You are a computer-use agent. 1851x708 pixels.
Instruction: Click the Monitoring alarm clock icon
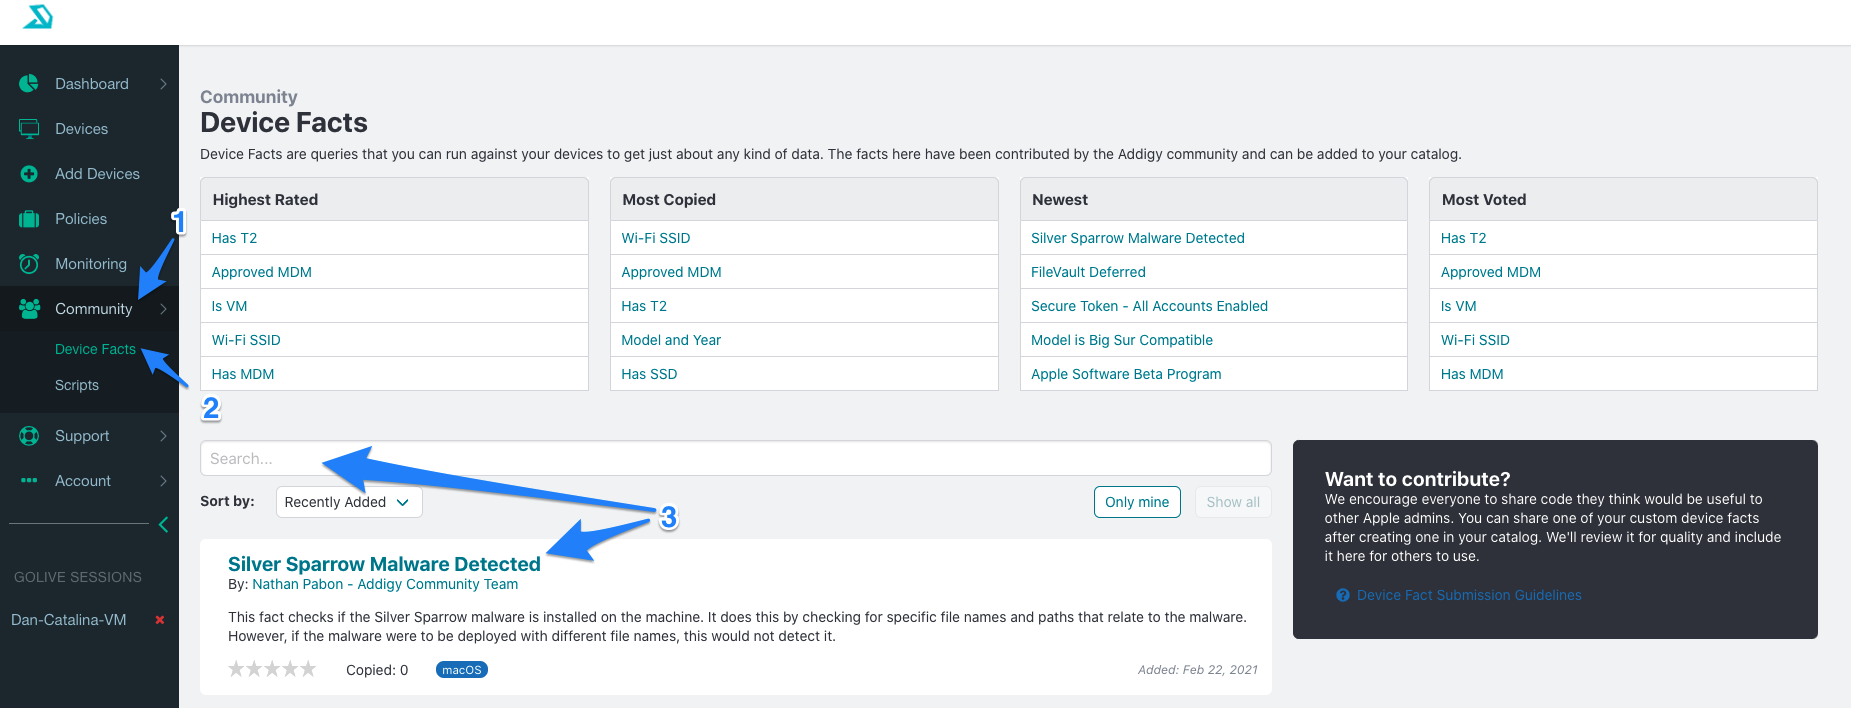[29, 264]
